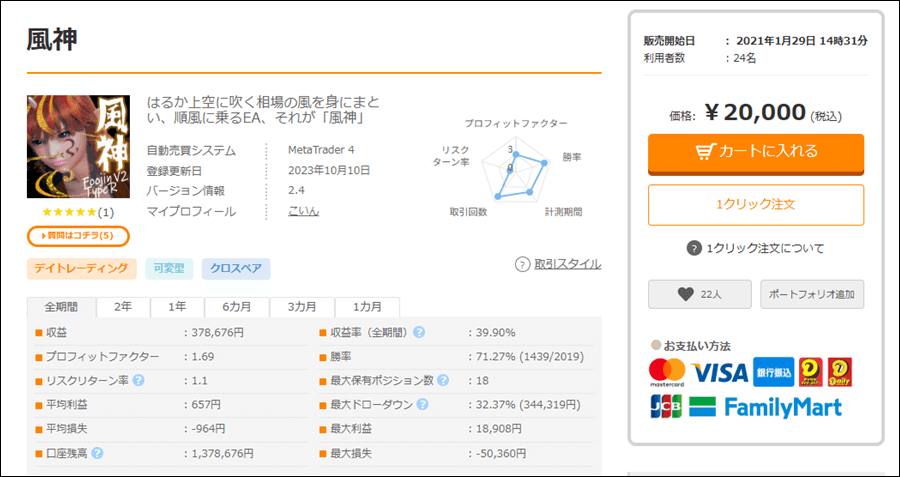Switch to the 全期間 tab
The width and height of the screenshot is (900, 477).
tap(61, 307)
